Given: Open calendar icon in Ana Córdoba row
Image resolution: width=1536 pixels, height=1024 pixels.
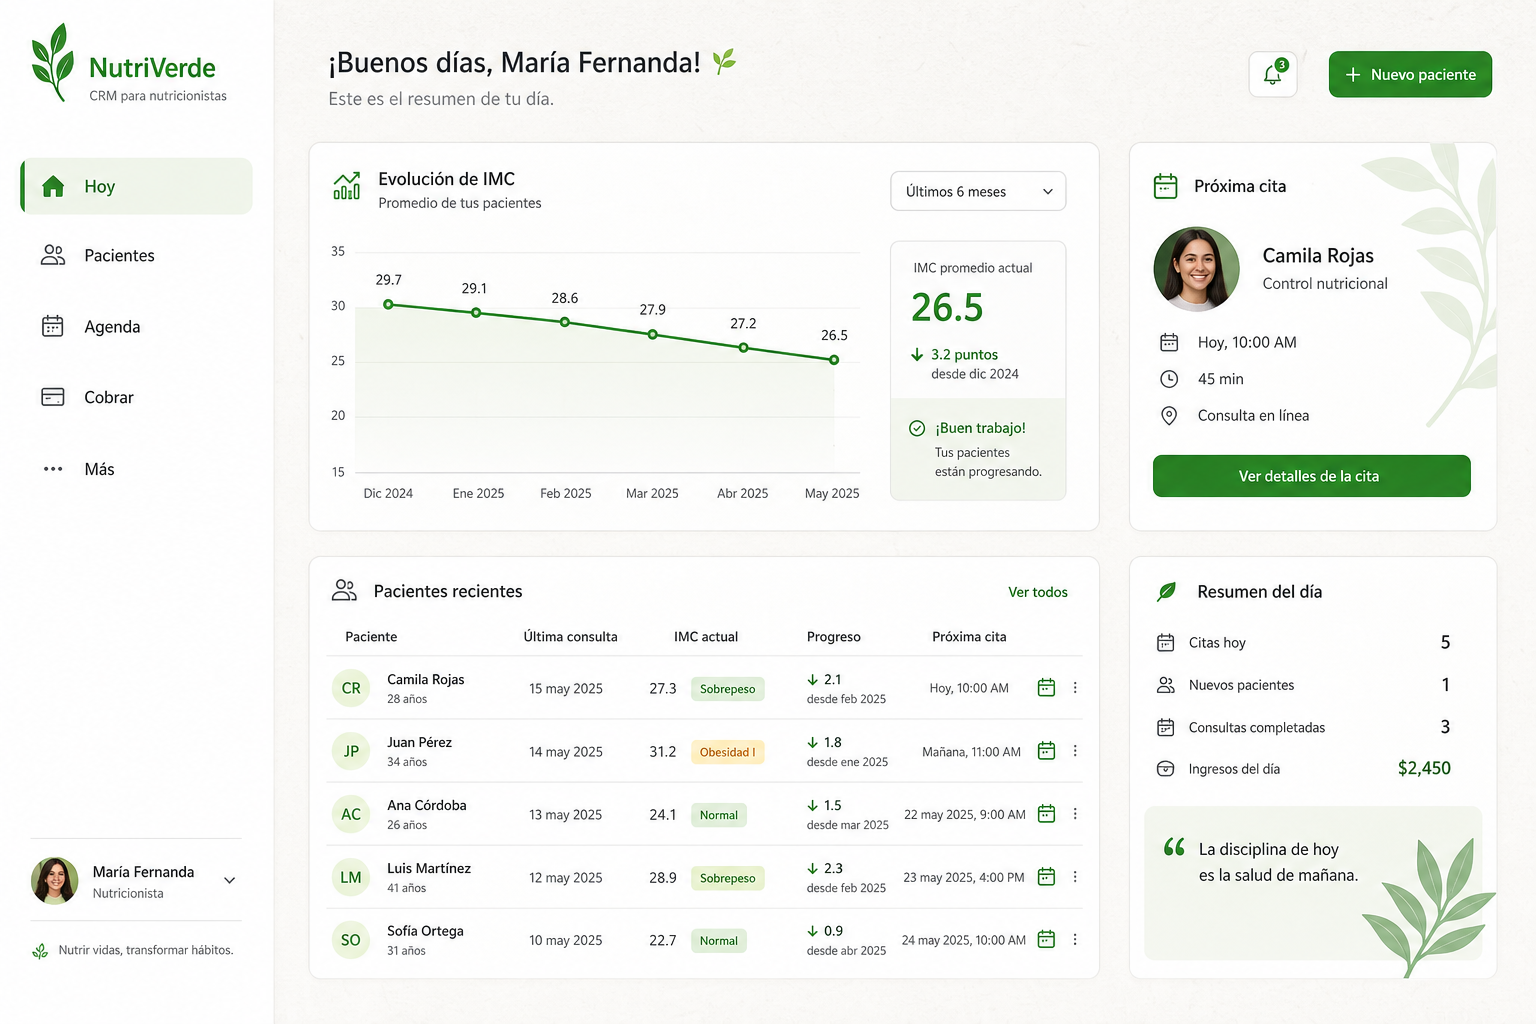Looking at the screenshot, I should pos(1046,813).
